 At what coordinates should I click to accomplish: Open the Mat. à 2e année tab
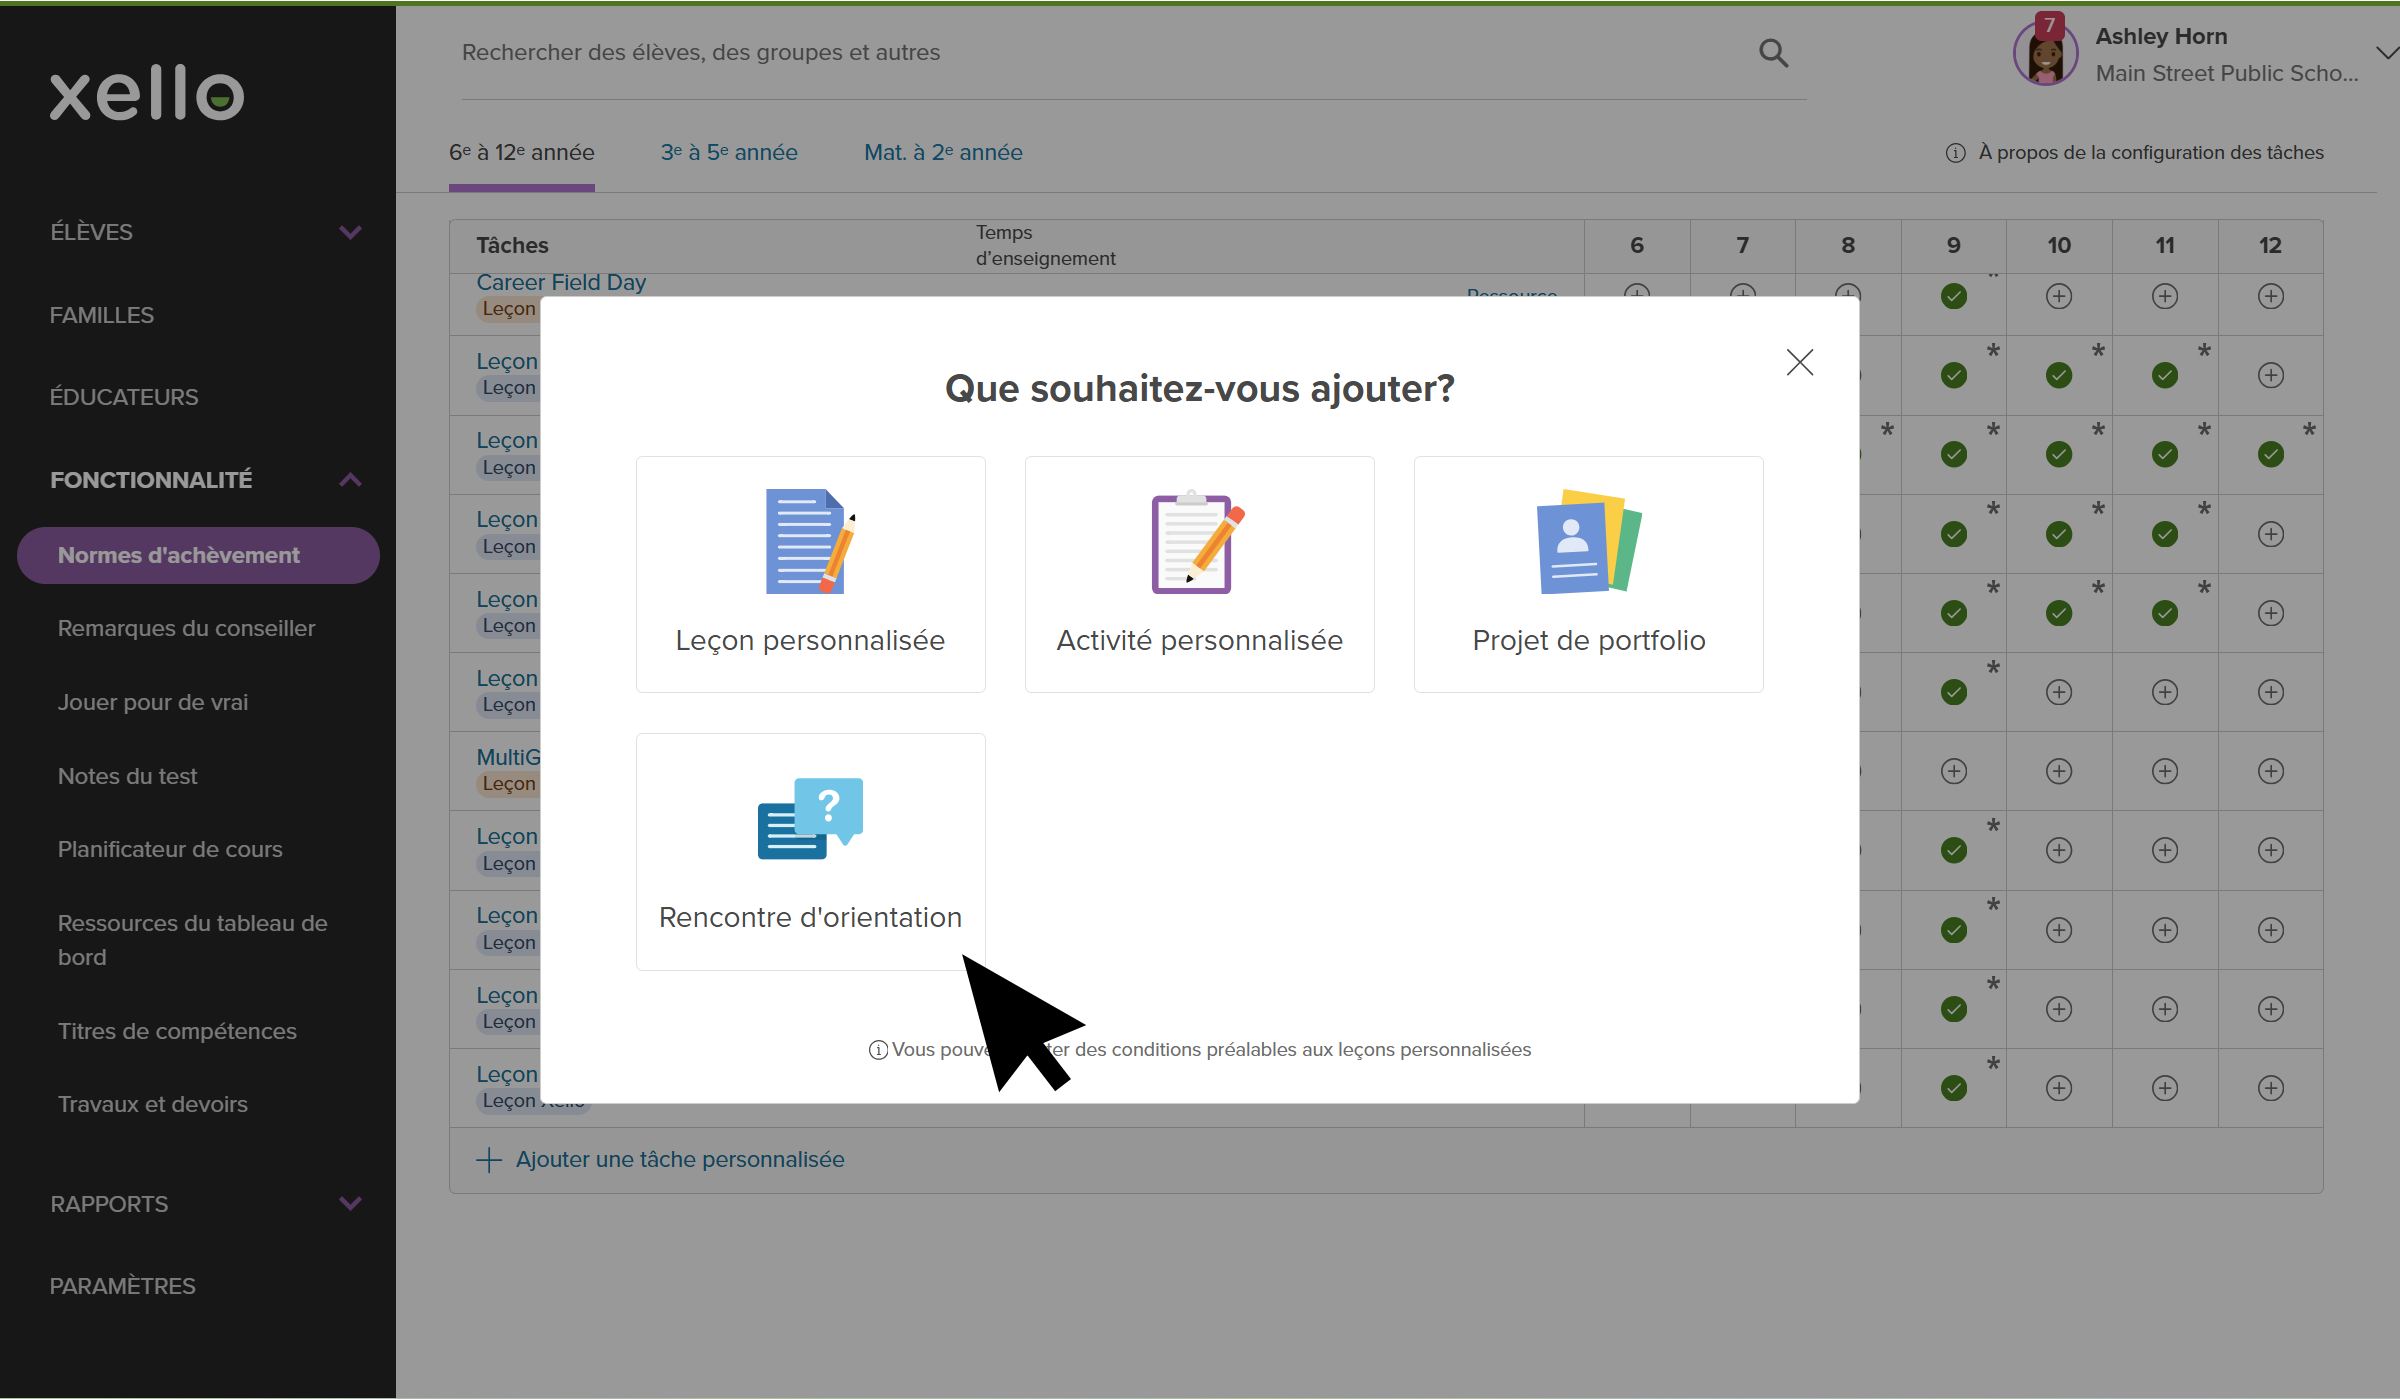click(942, 152)
